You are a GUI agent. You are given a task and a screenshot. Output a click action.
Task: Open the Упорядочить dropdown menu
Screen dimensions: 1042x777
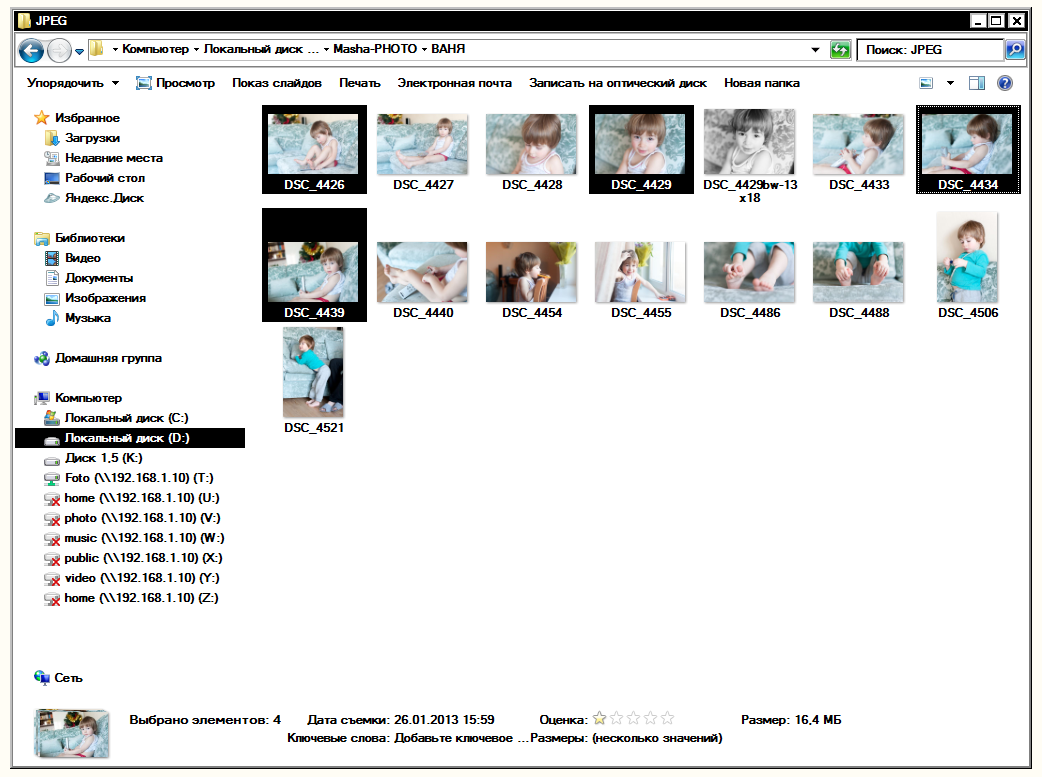73,84
